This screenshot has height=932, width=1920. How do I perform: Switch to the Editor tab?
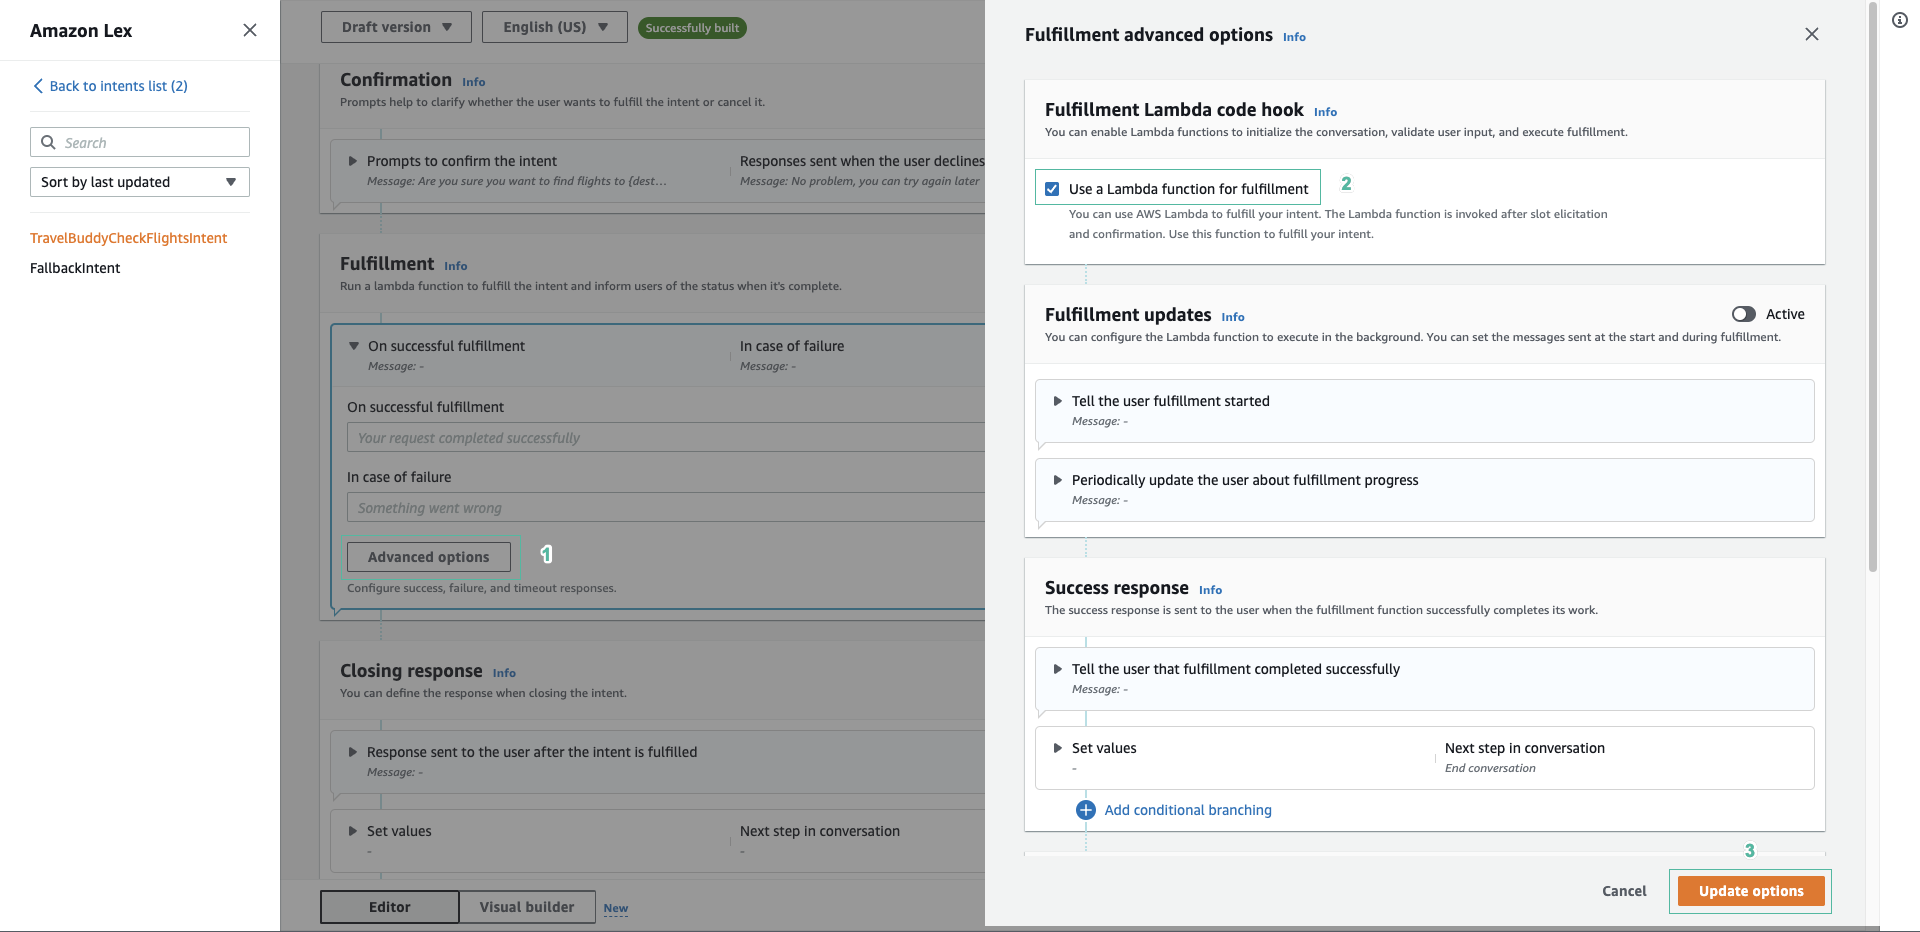click(x=390, y=907)
